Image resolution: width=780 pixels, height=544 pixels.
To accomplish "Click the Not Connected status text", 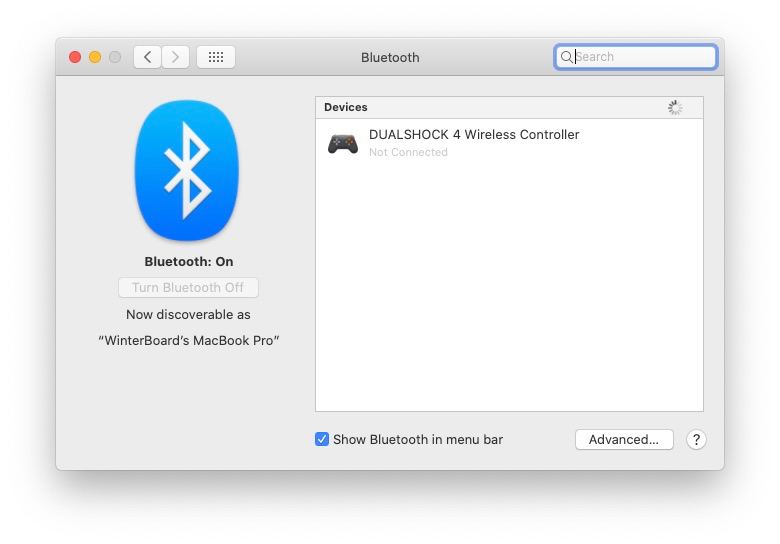I will click(408, 152).
